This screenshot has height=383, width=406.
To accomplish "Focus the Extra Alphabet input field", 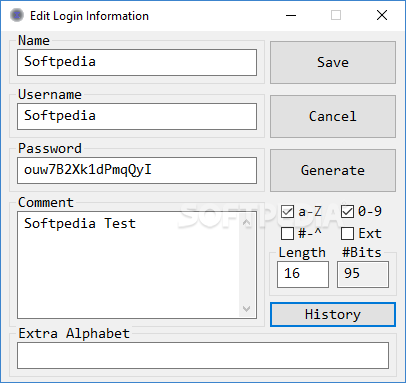I will click(x=203, y=355).
